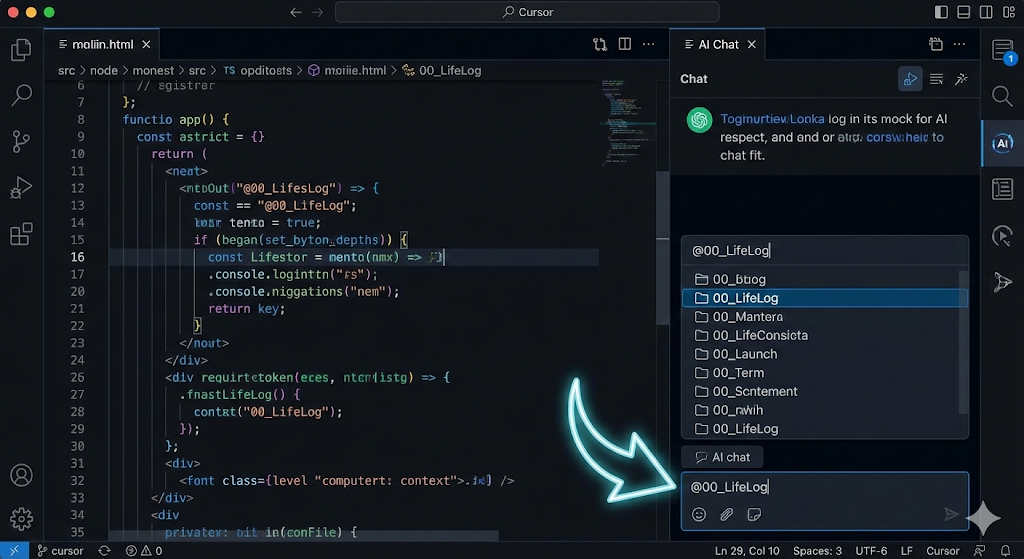Pick 00_Launch folder in the dropdown
This screenshot has height=559, width=1024.
tap(744, 354)
